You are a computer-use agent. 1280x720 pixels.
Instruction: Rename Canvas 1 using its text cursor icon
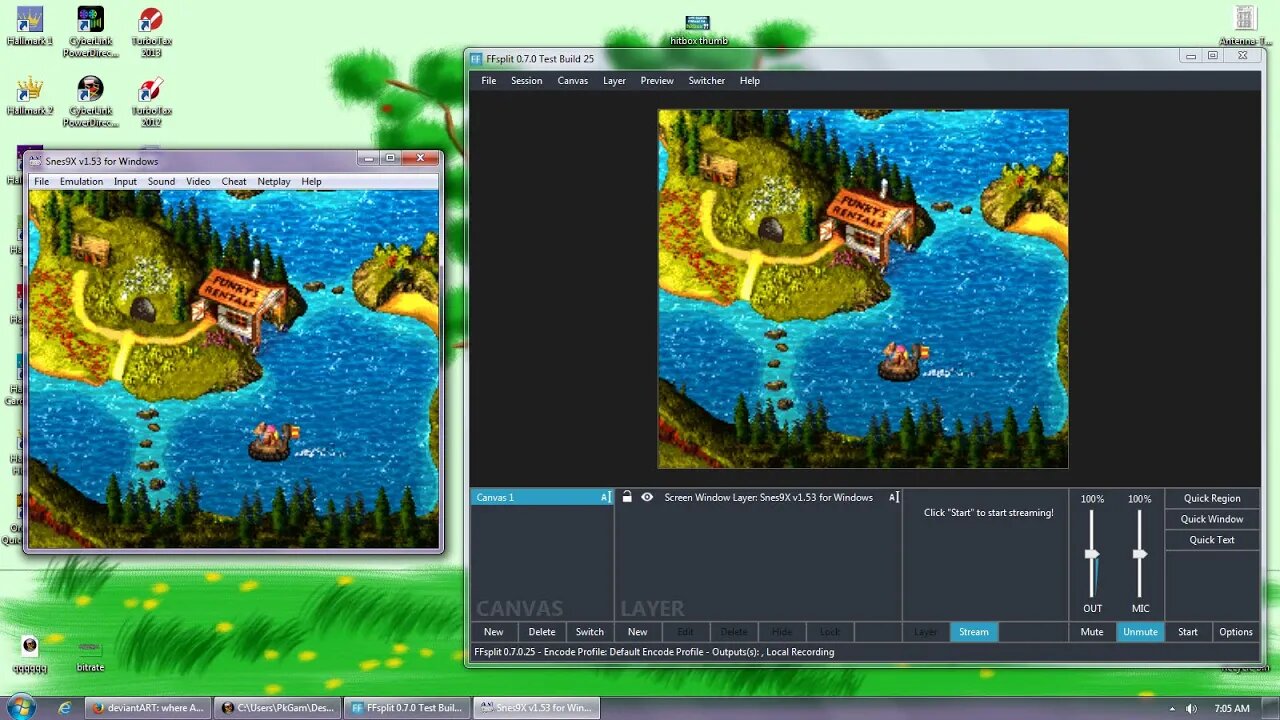[605, 497]
